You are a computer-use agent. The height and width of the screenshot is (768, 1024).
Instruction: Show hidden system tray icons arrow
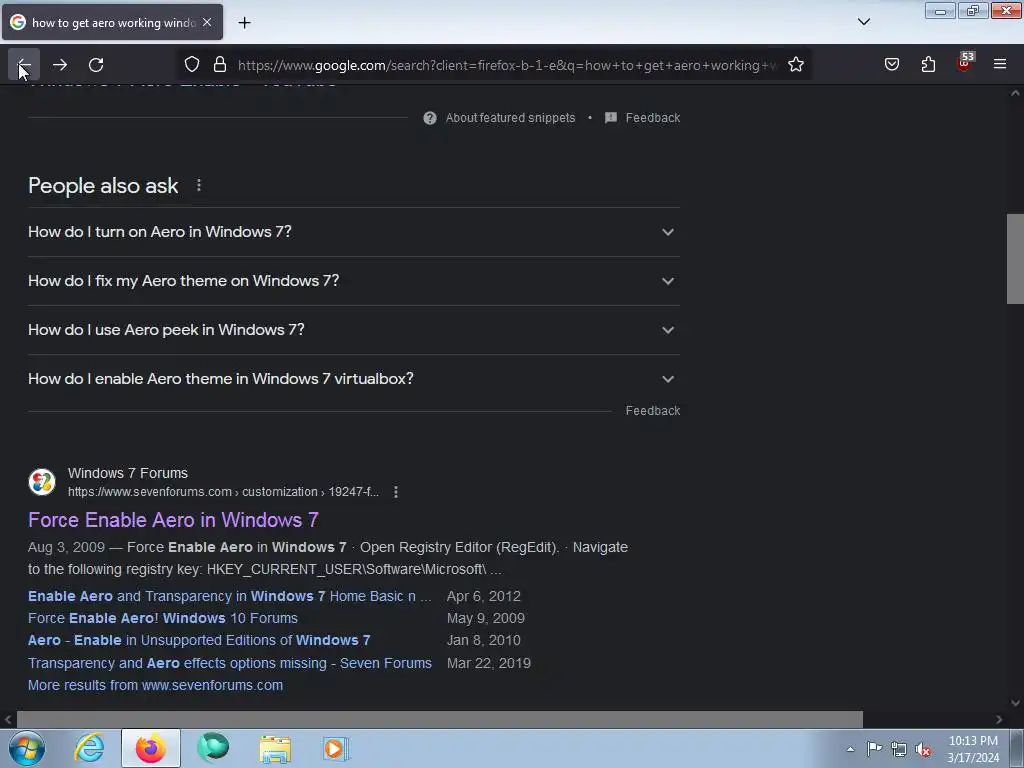point(850,749)
